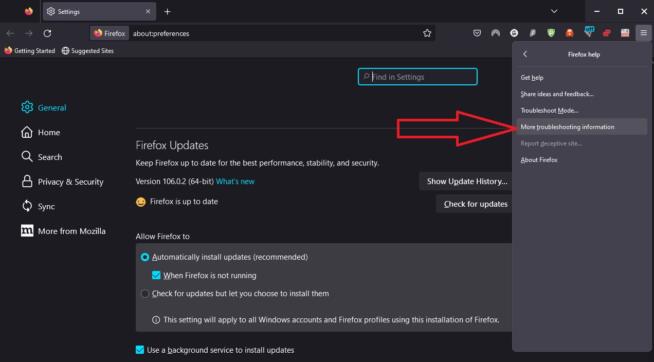654x362 pixels.
Task: Click the gray feather extension icon
Action: 533,33
